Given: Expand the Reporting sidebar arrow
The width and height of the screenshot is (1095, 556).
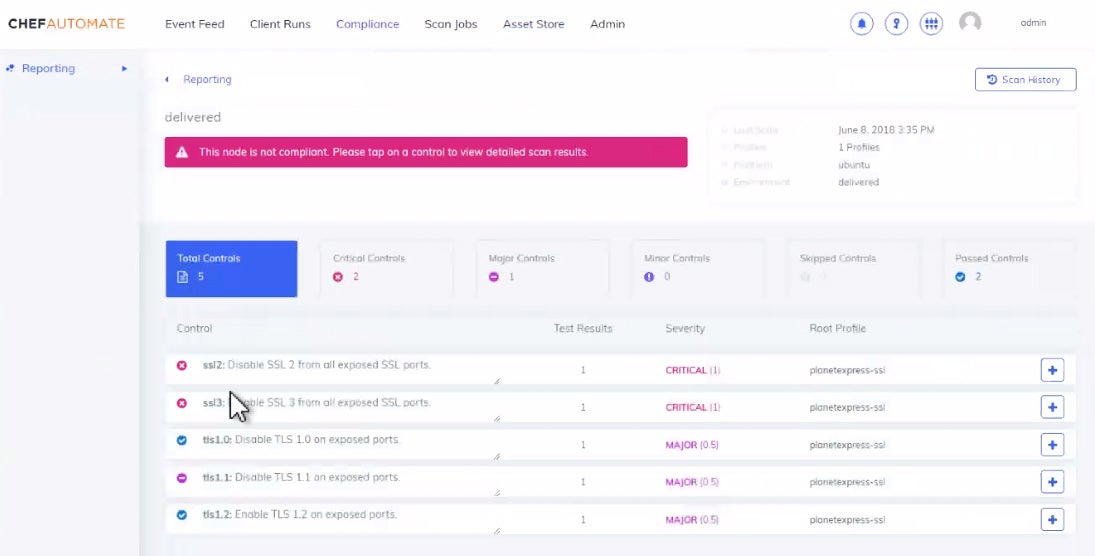Looking at the screenshot, I should click(124, 68).
